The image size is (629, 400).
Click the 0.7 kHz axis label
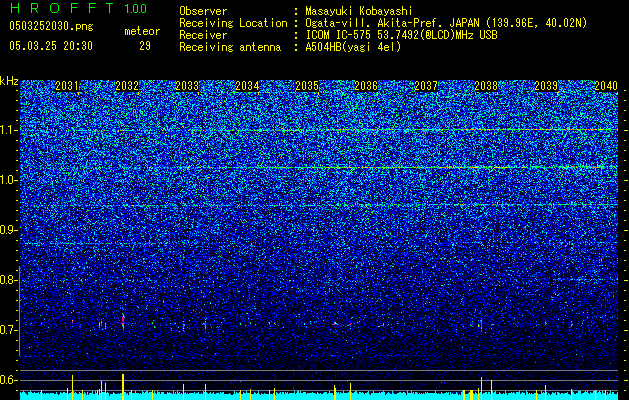[x=9, y=330]
